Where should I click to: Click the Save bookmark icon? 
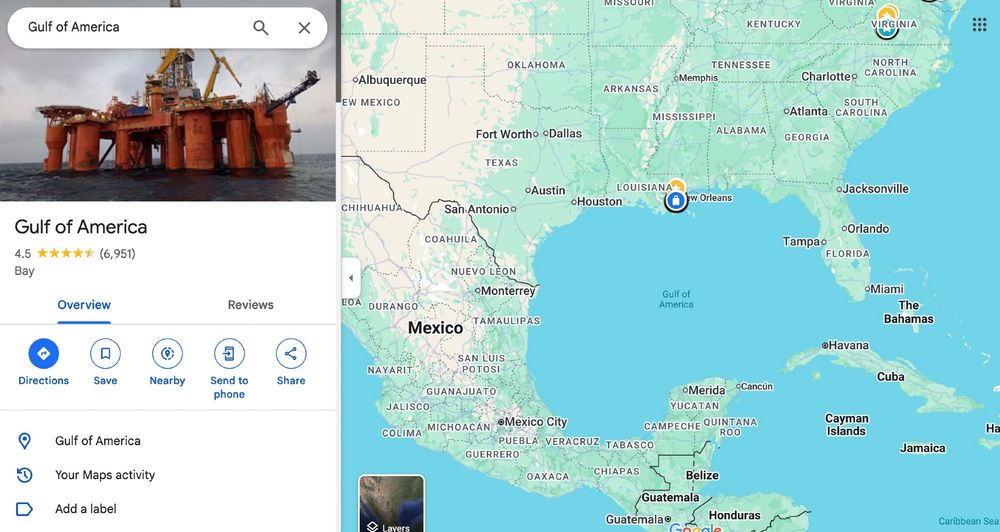pos(105,353)
